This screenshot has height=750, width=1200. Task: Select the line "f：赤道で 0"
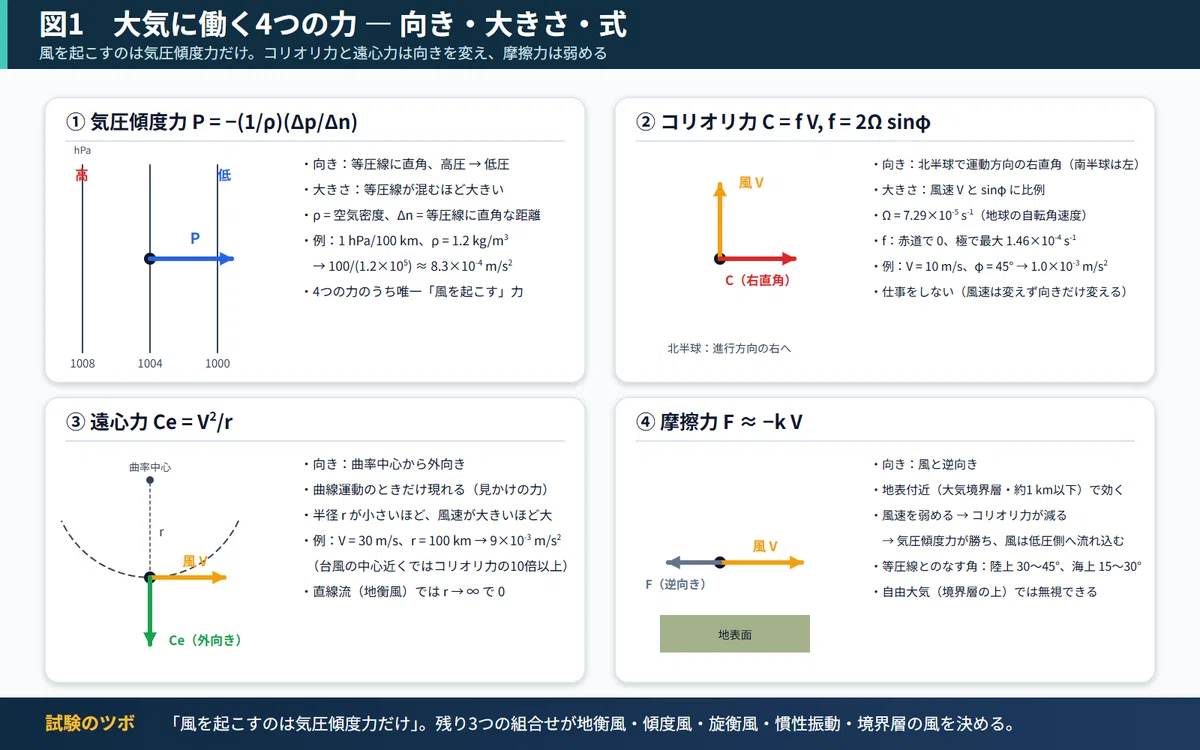(x=974, y=240)
